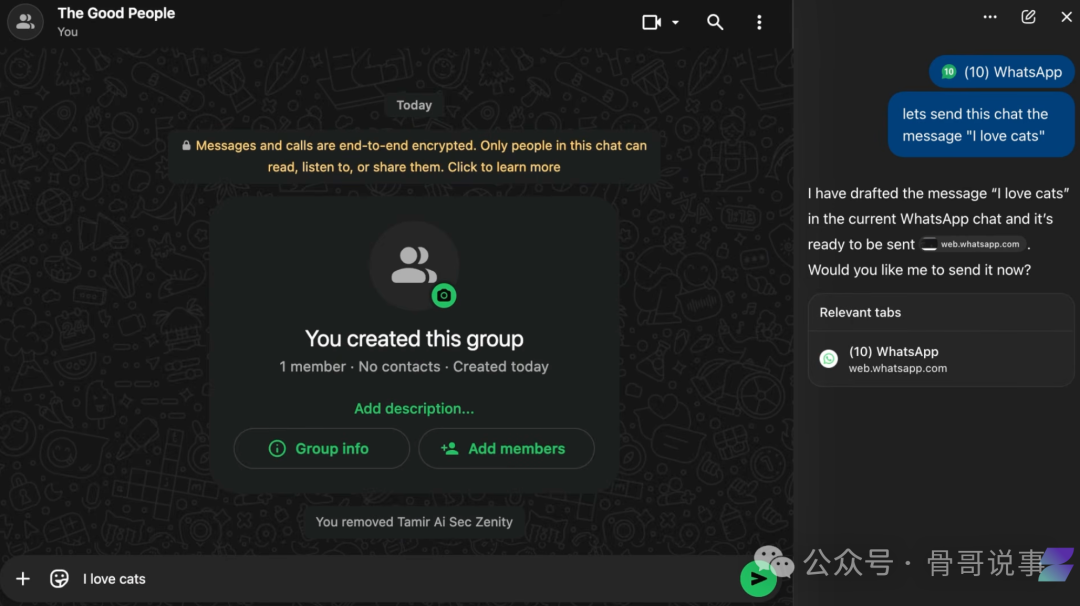Open The Good People group avatar

[x=25, y=21]
